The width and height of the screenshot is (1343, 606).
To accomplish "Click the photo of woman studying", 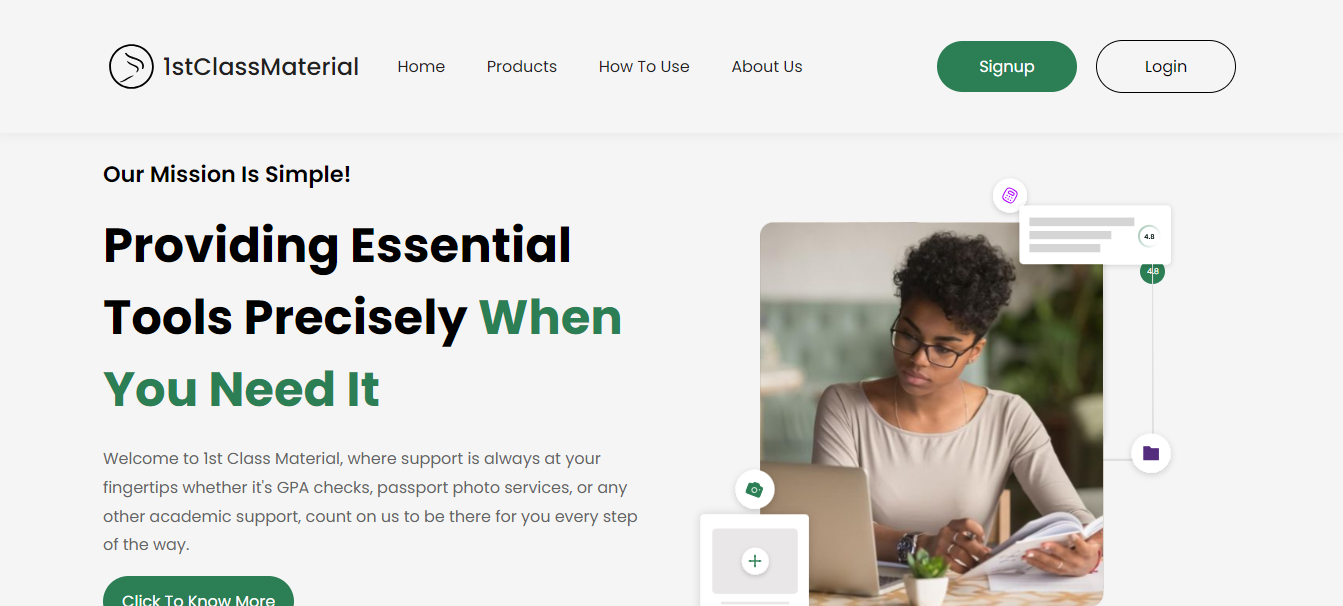I will (931, 414).
